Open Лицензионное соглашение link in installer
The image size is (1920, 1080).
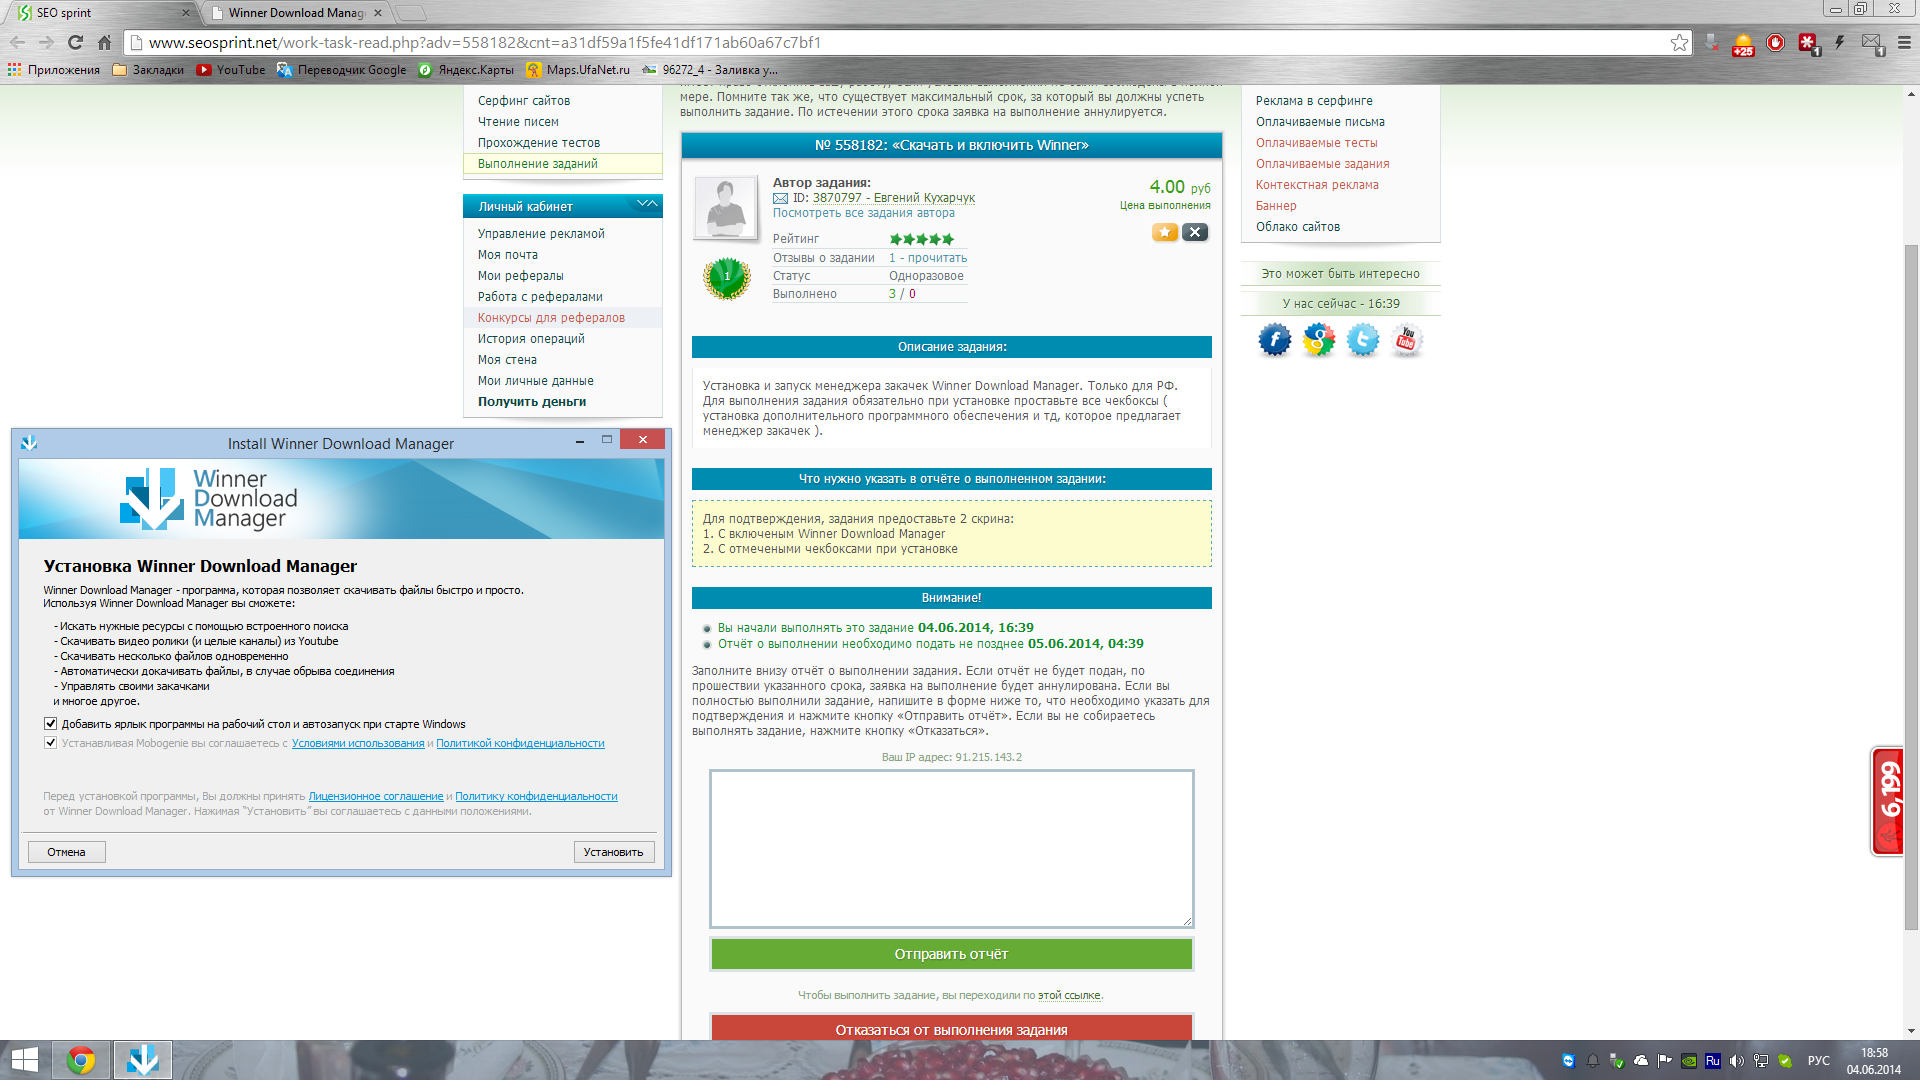coord(376,796)
